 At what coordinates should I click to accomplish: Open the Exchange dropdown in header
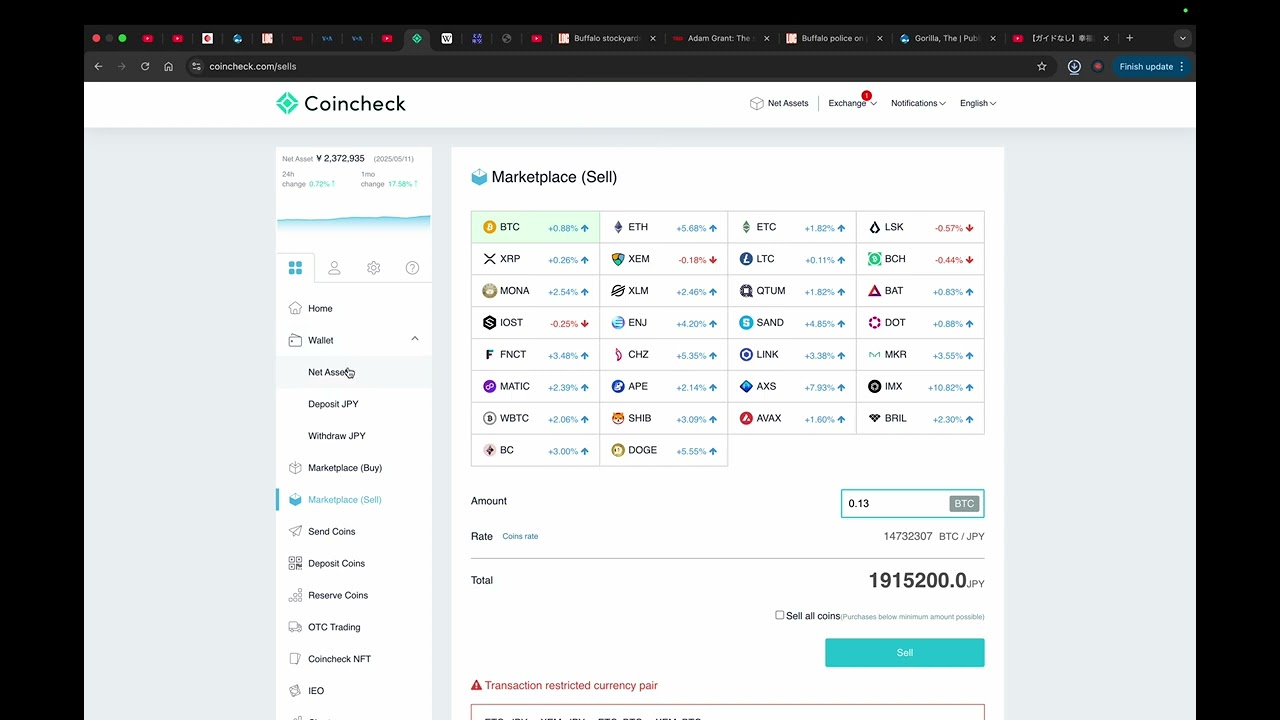(x=852, y=103)
